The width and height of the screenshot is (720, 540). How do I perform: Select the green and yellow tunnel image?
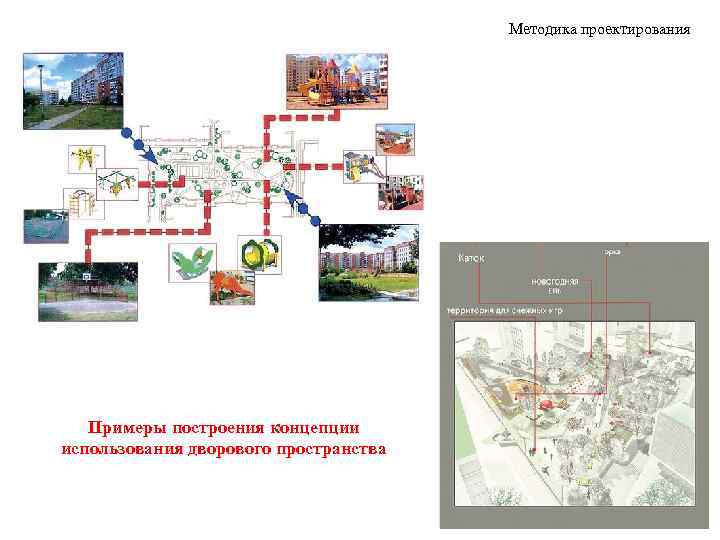coord(260,254)
